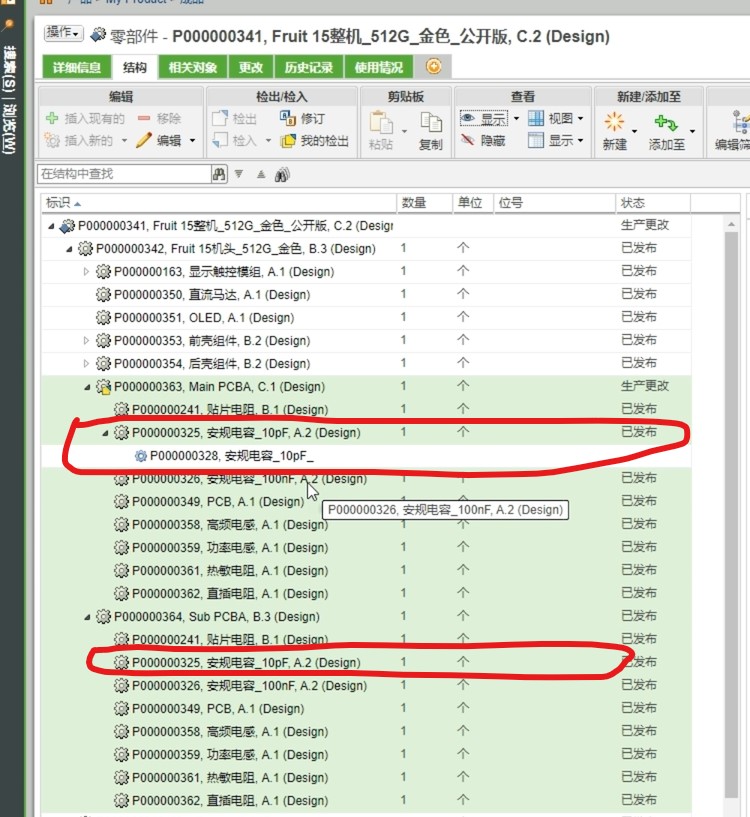Viewport: 750px width, 817px height.
Task: Click the 数量 column header
Action: pos(425,203)
